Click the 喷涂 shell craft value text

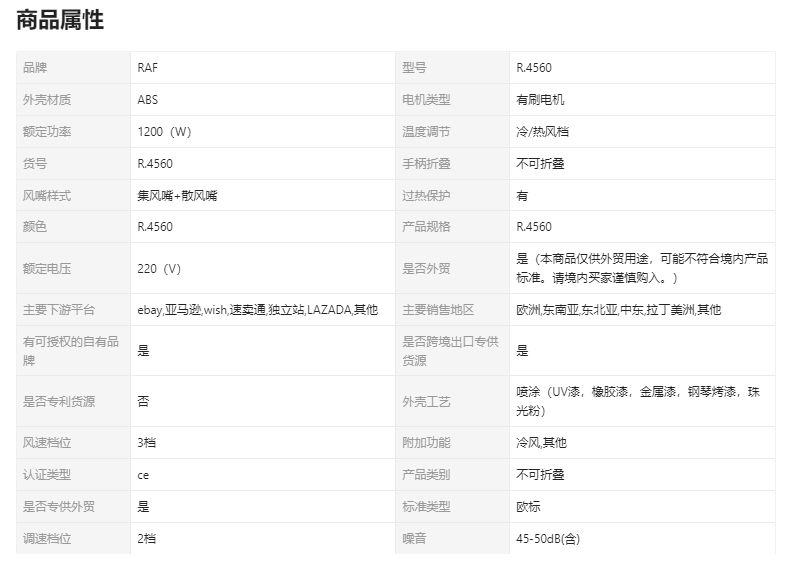coord(638,401)
